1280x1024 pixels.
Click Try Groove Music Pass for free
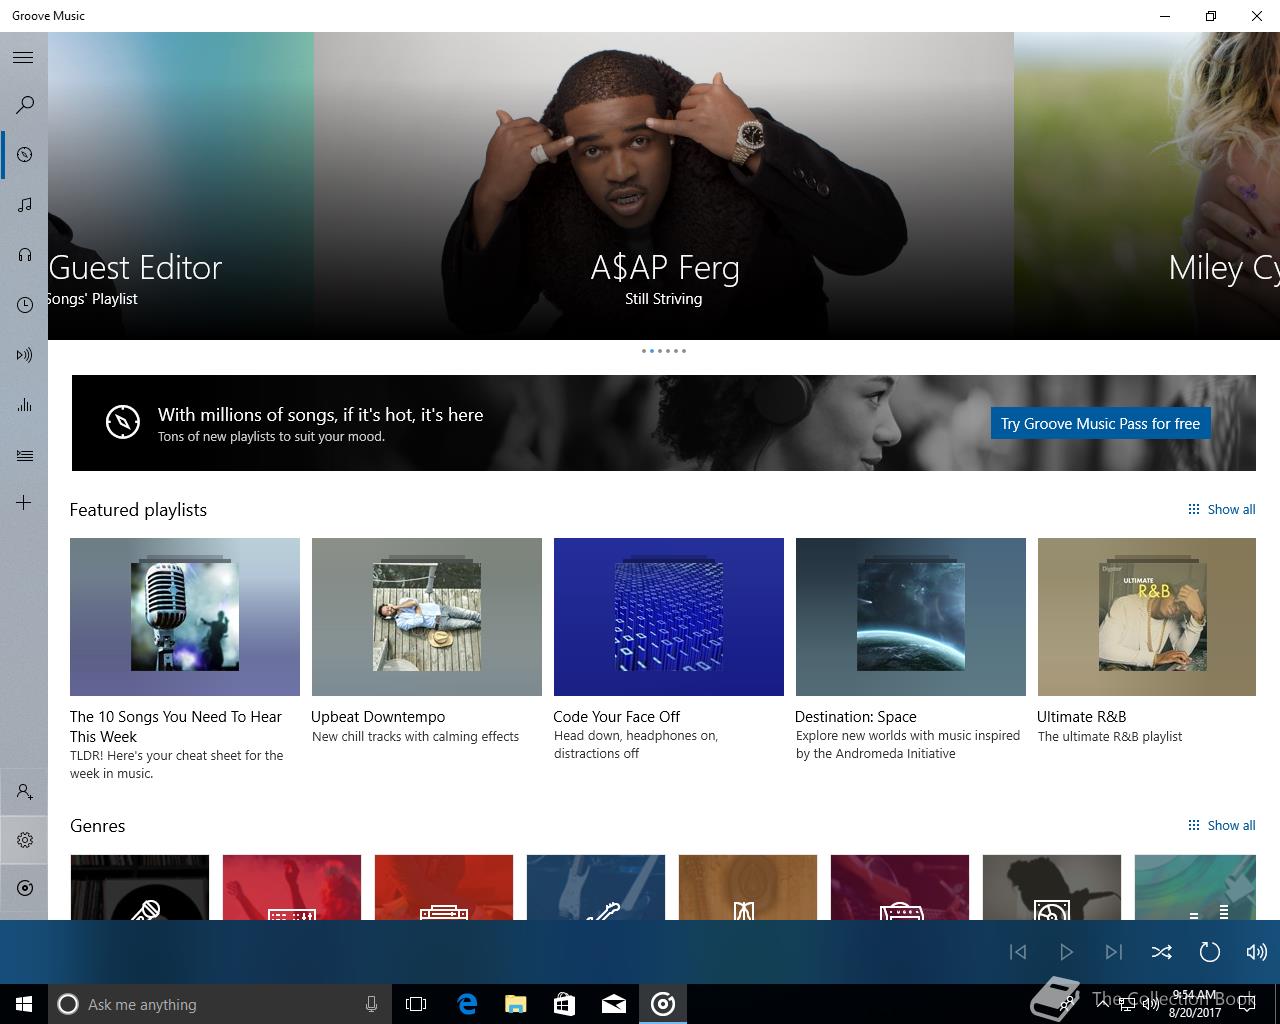(1100, 423)
